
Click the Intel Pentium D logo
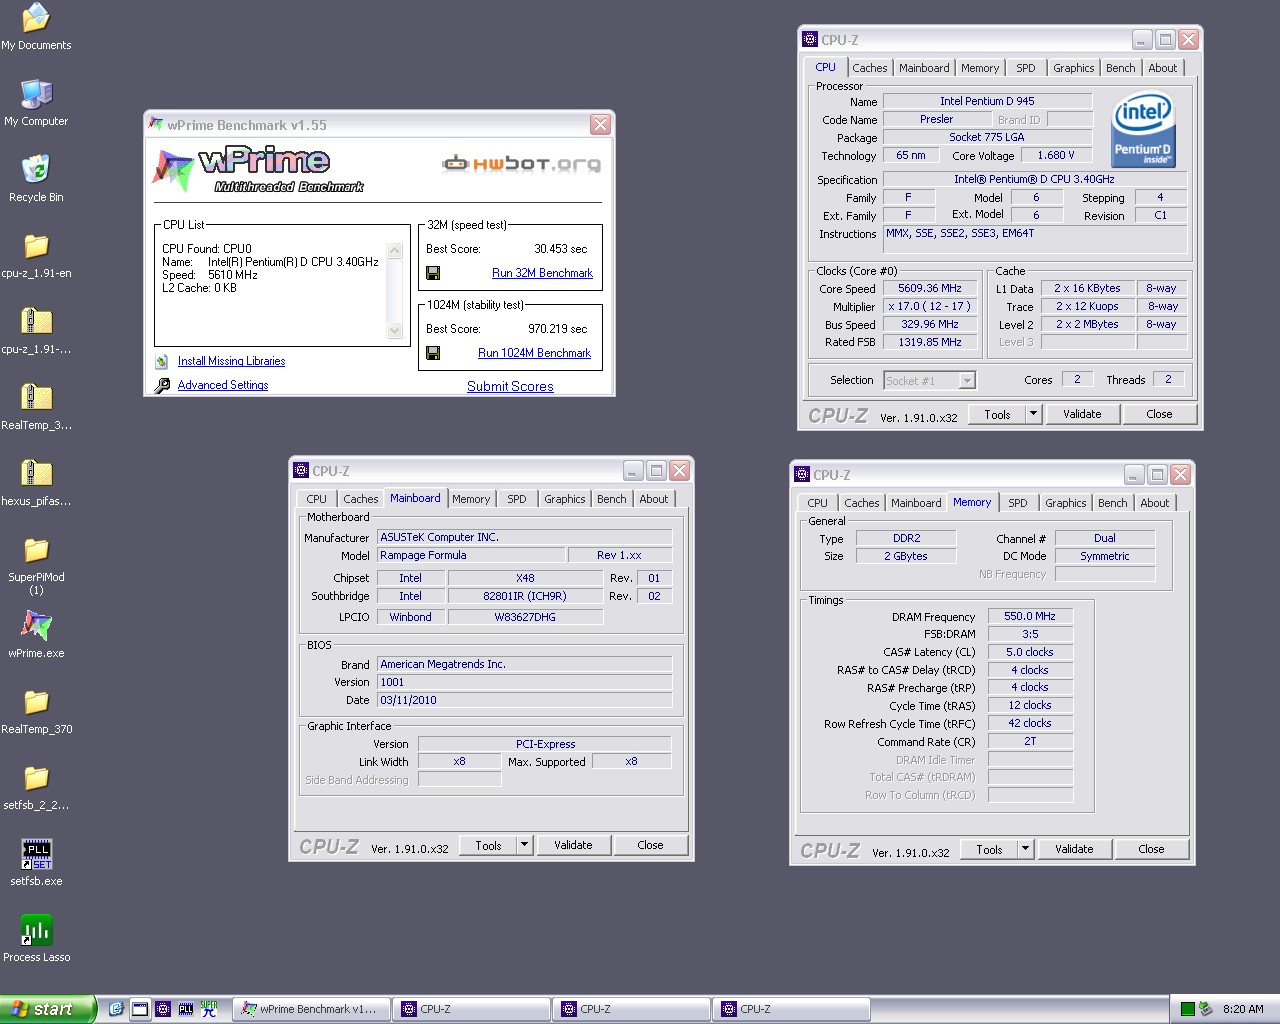tap(1143, 130)
